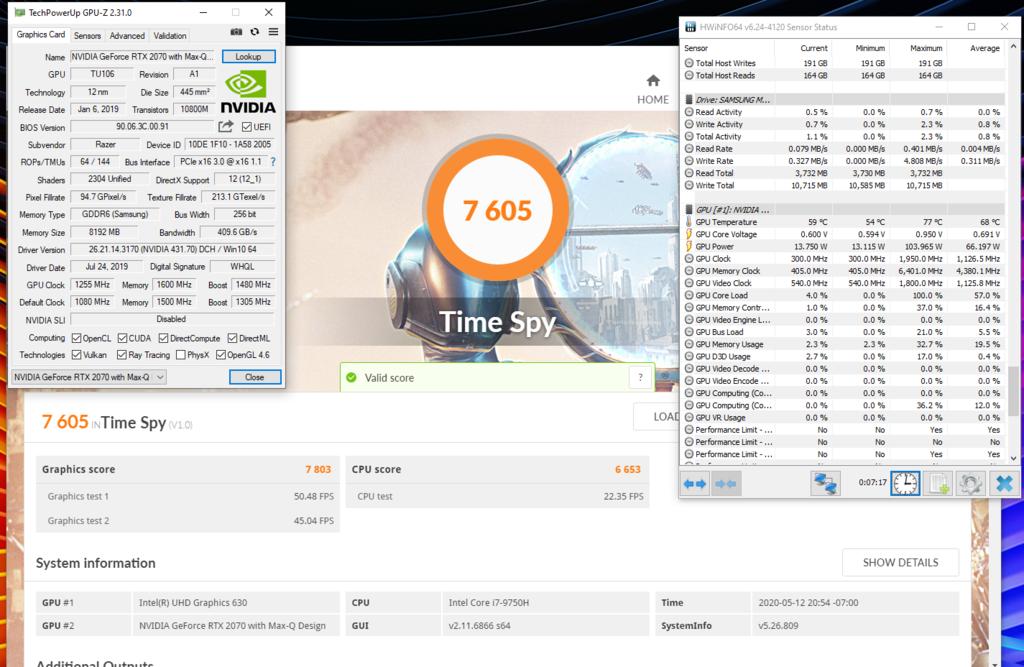Image resolution: width=1024 pixels, height=667 pixels.
Task: Toggle the CUDA checkbox
Action: tap(122, 338)
